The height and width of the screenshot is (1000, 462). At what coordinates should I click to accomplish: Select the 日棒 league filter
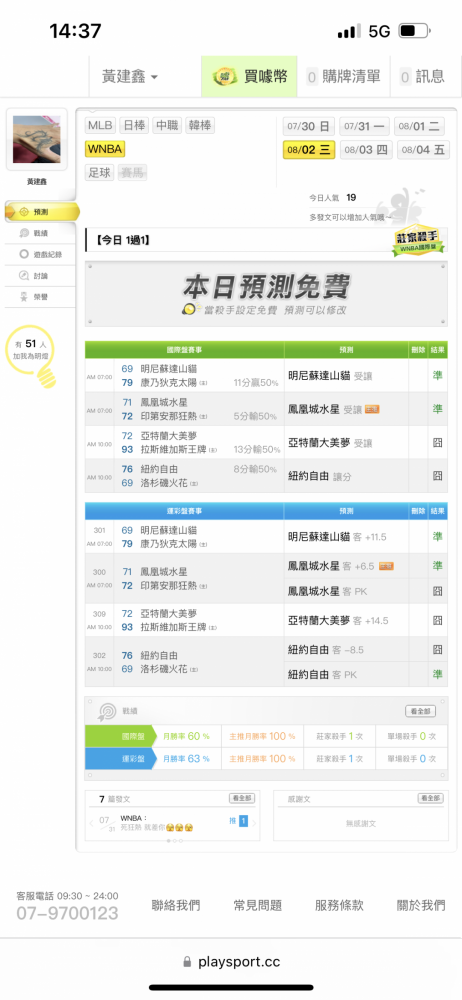(134, 126)
